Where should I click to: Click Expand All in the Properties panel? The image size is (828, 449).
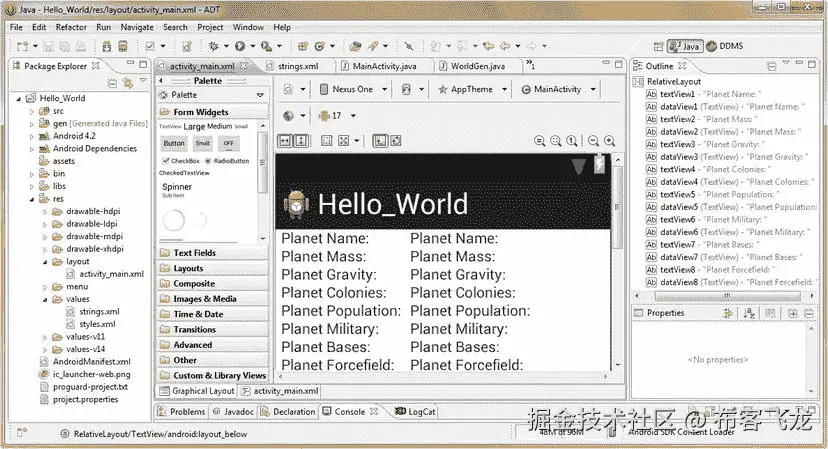pos(793,313)
